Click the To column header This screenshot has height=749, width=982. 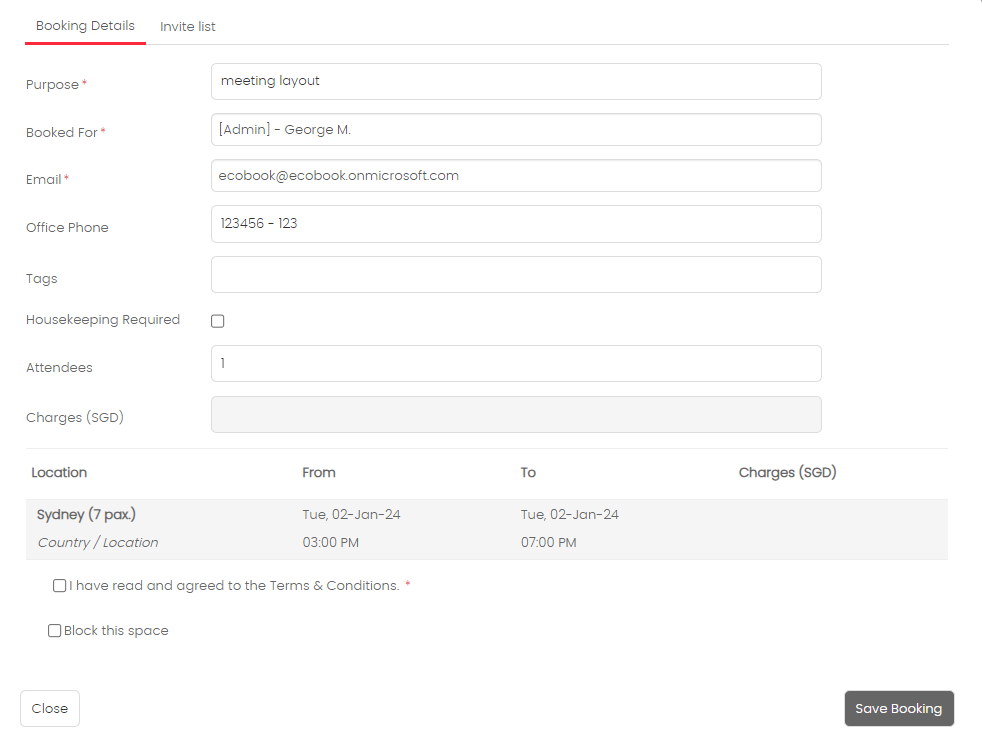[x=528, y=472]
